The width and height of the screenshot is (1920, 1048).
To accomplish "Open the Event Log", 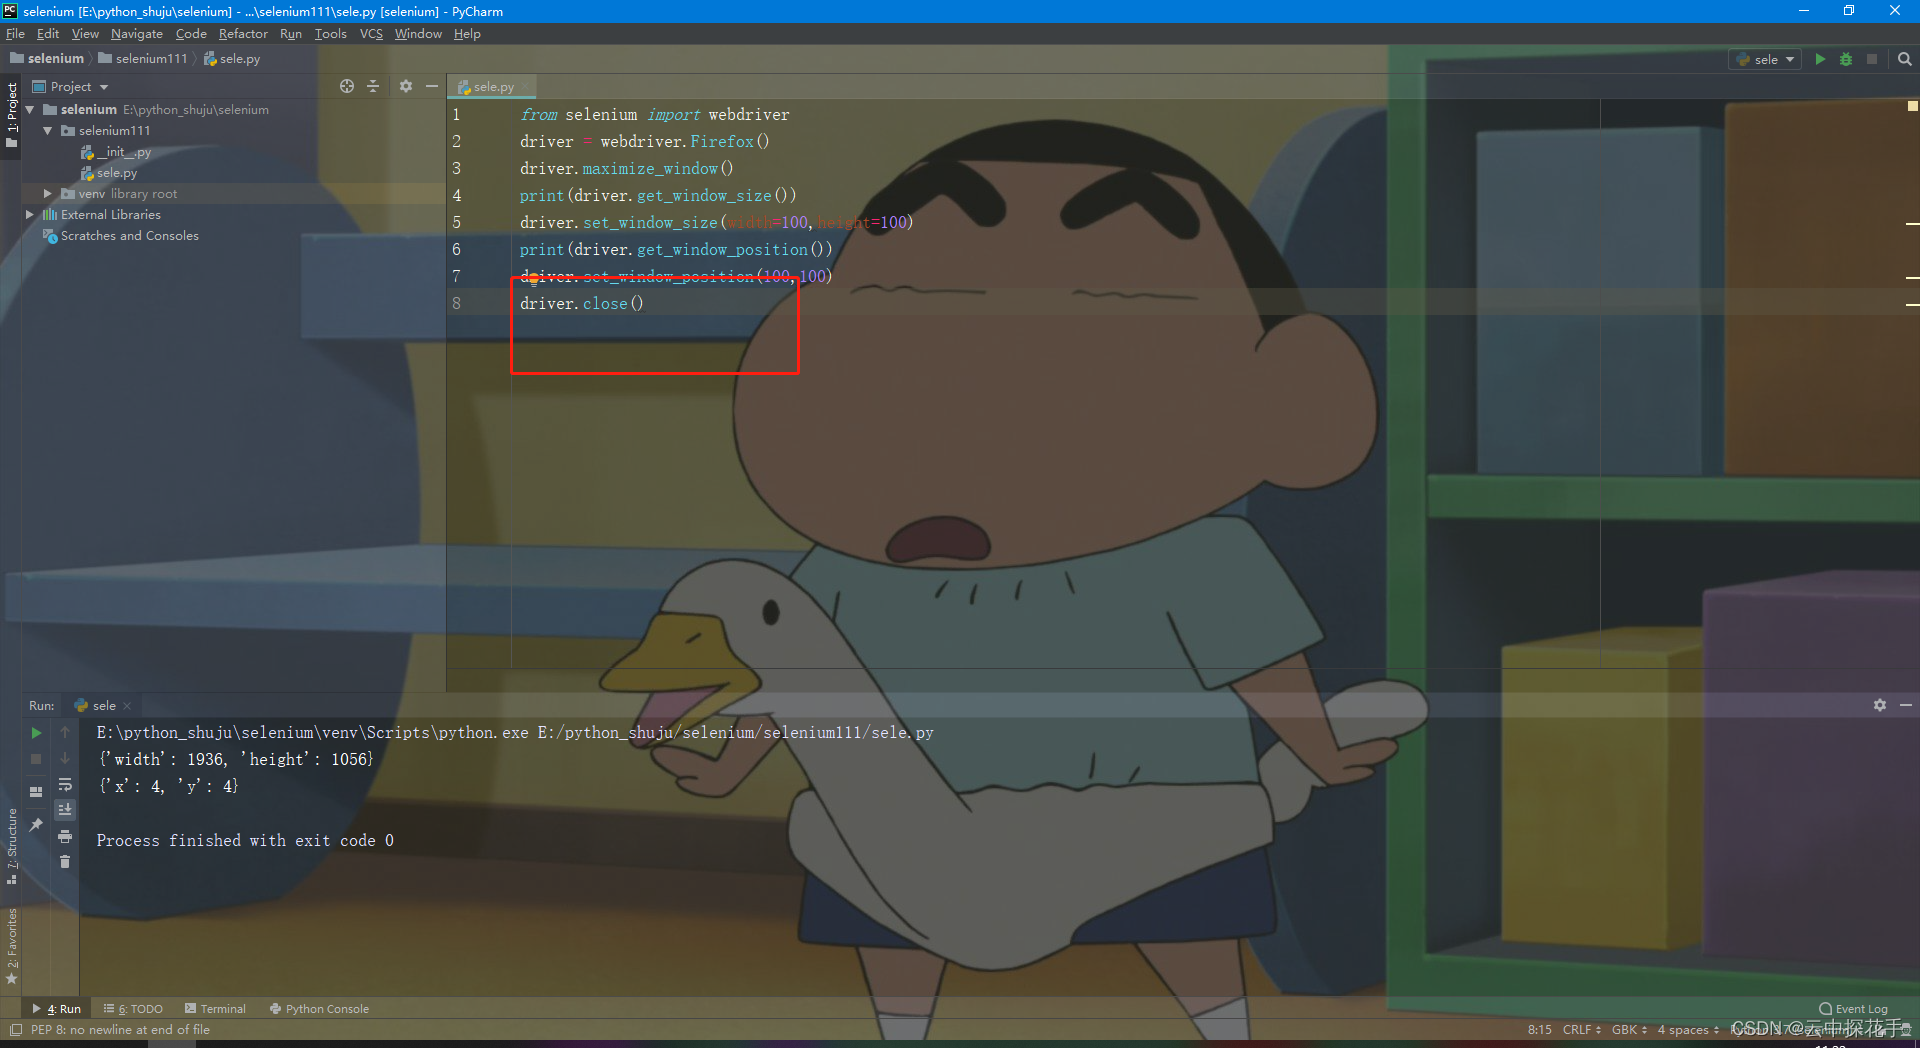I will tap(1853, 1009).
